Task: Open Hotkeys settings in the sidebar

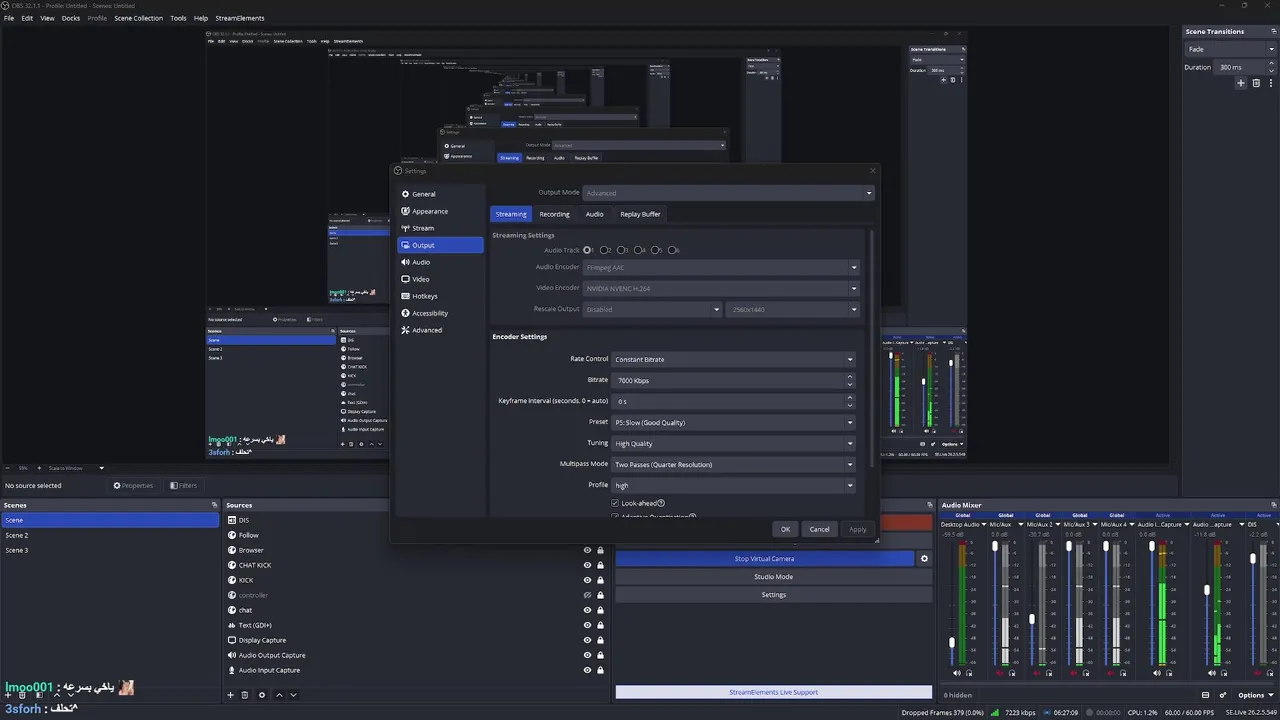Action: 440,296
